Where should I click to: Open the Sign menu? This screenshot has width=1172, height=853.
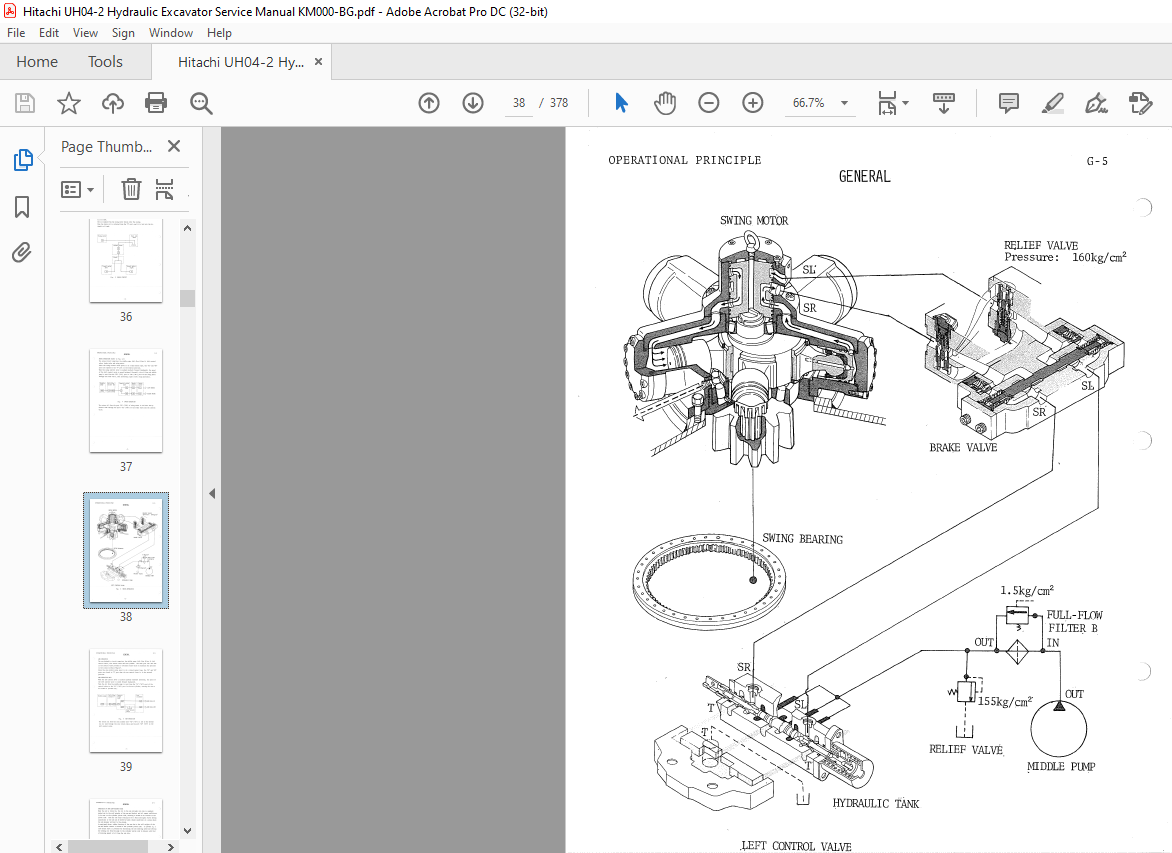(x=123, y=33)
